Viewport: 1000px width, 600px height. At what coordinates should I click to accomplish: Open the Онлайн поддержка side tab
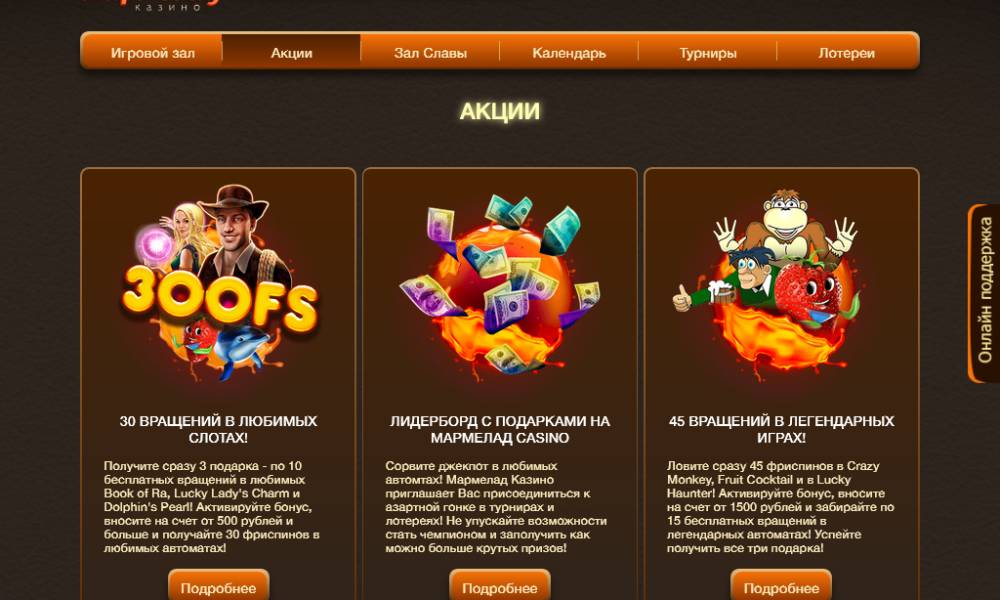(984, 293)
